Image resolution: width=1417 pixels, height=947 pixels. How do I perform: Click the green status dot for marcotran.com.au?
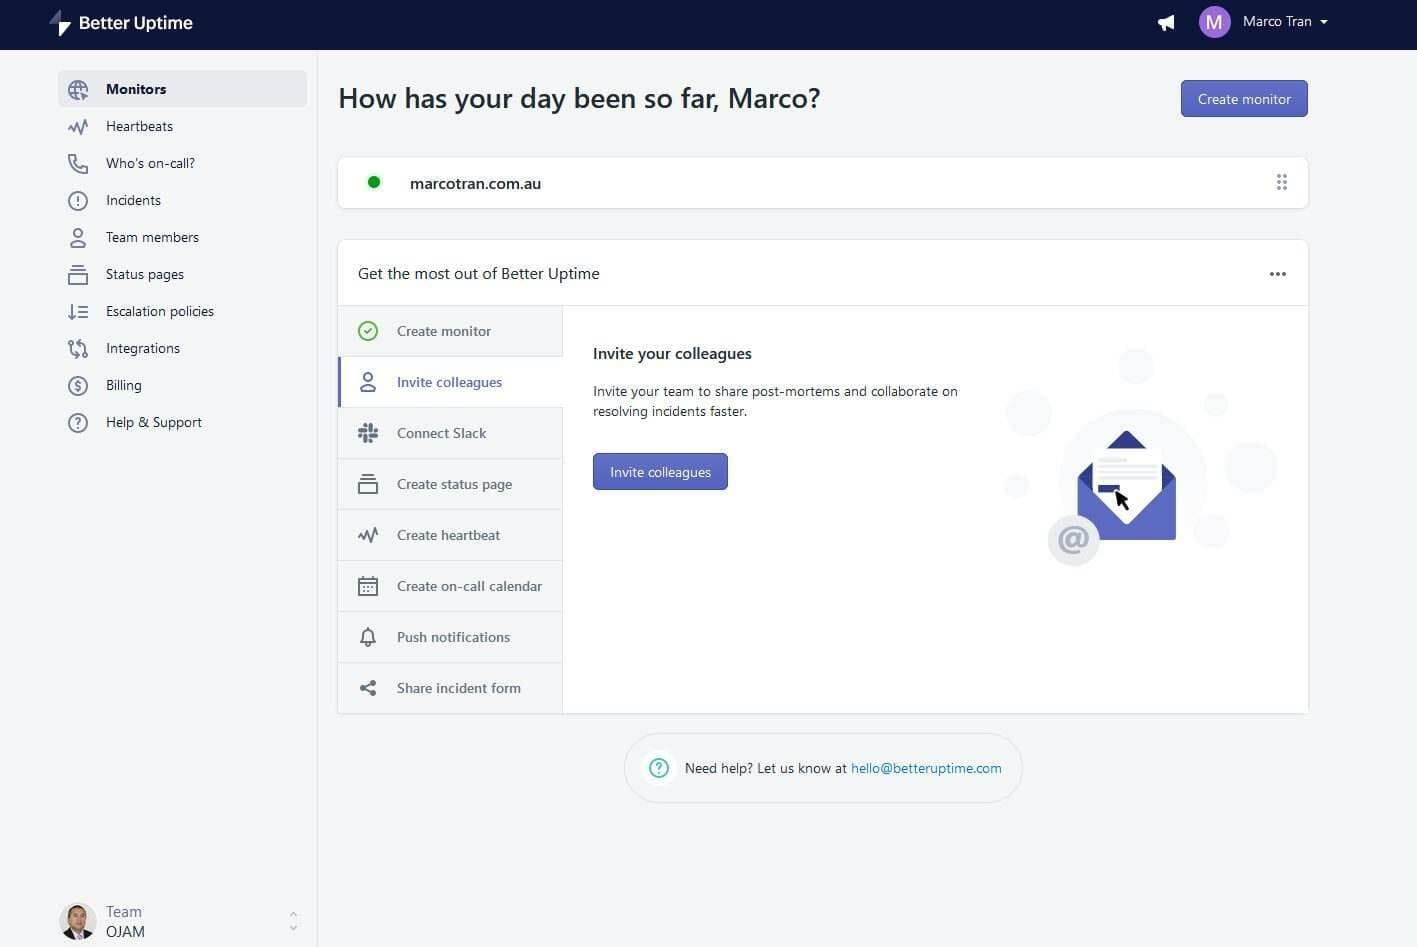374,182
